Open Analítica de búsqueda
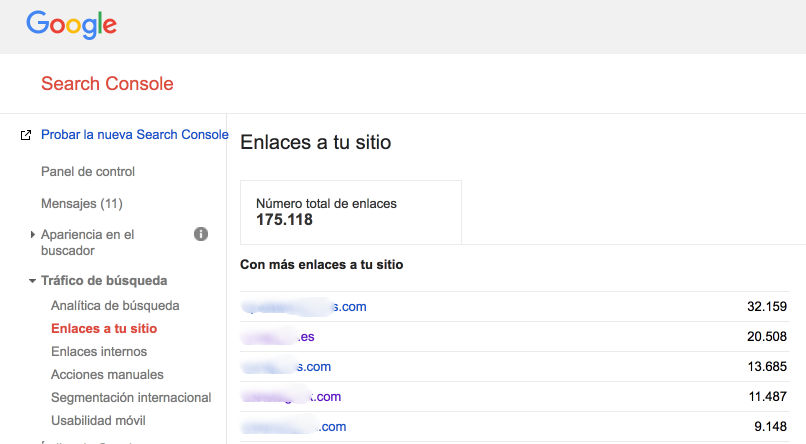 click(115, 306)
